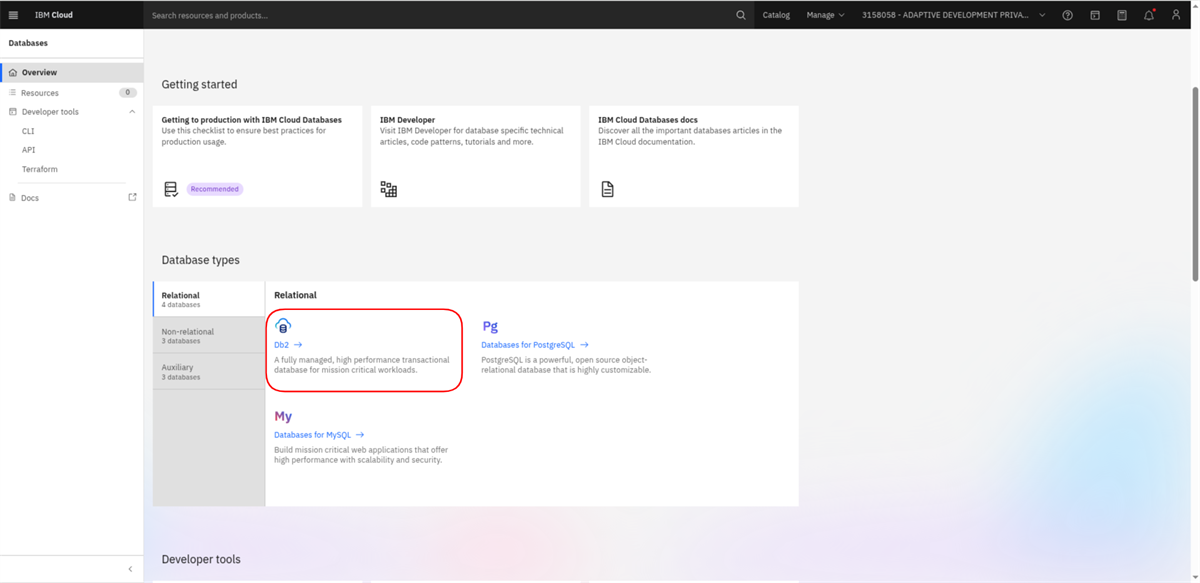Click the Developer tools sidebar icon
Image resolution: width=1200 pixels, height=583 pixels.
click(13, 112)
